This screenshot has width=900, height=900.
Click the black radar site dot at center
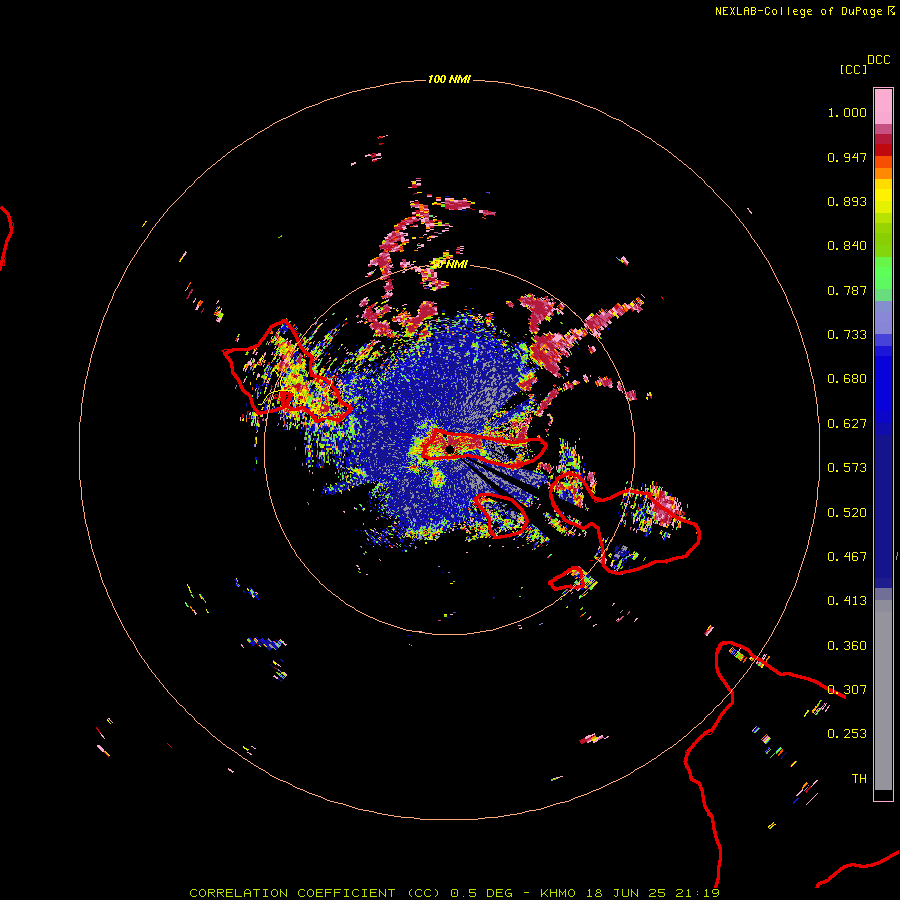[450, 449]
